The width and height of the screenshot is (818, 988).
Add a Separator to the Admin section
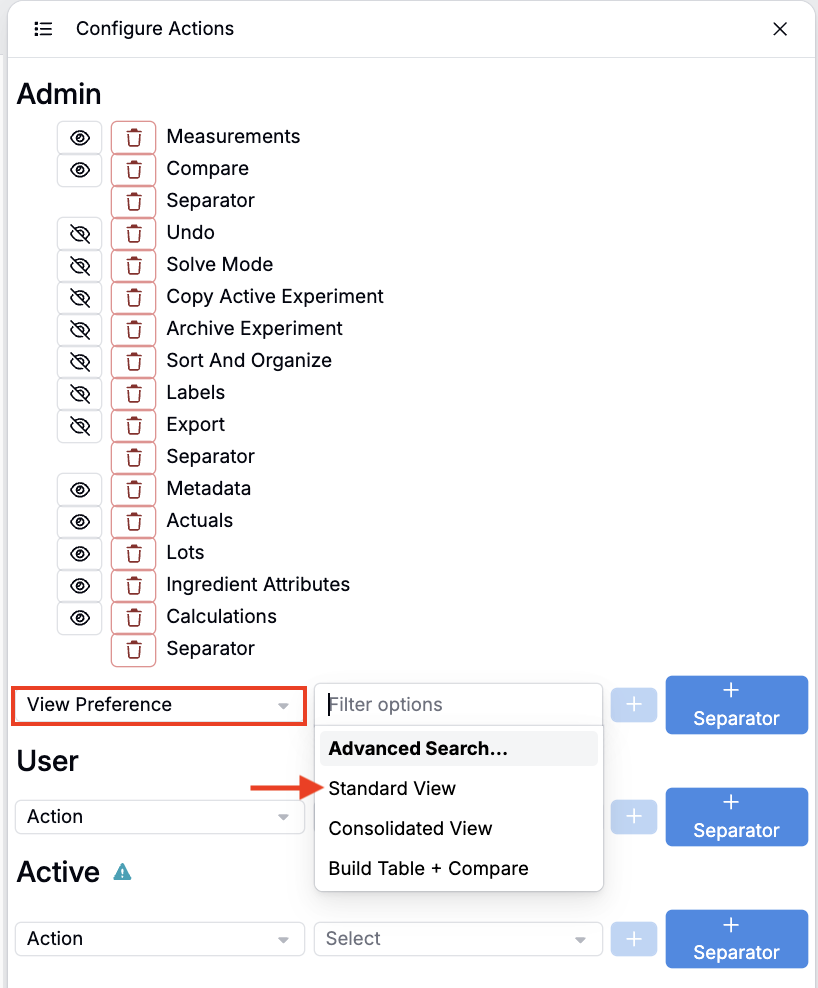tap(736, 705)
